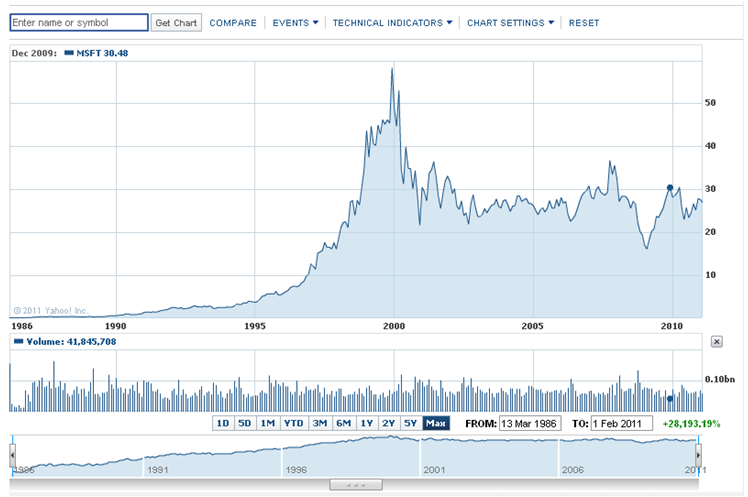Open the CHART SETTINGS dropdown
The width and height of the screenshot is (748, 497).
[510, 23]
